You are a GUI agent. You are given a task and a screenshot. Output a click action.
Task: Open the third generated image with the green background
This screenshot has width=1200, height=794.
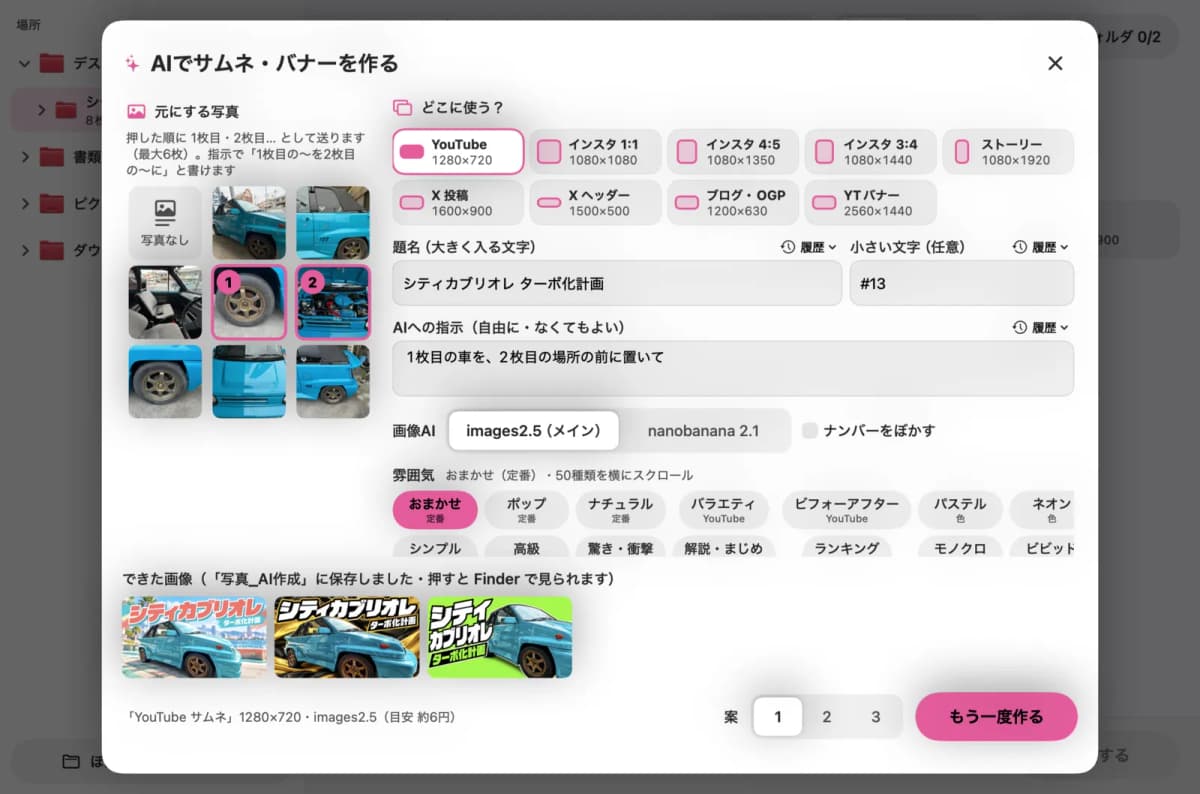point(500,637)
